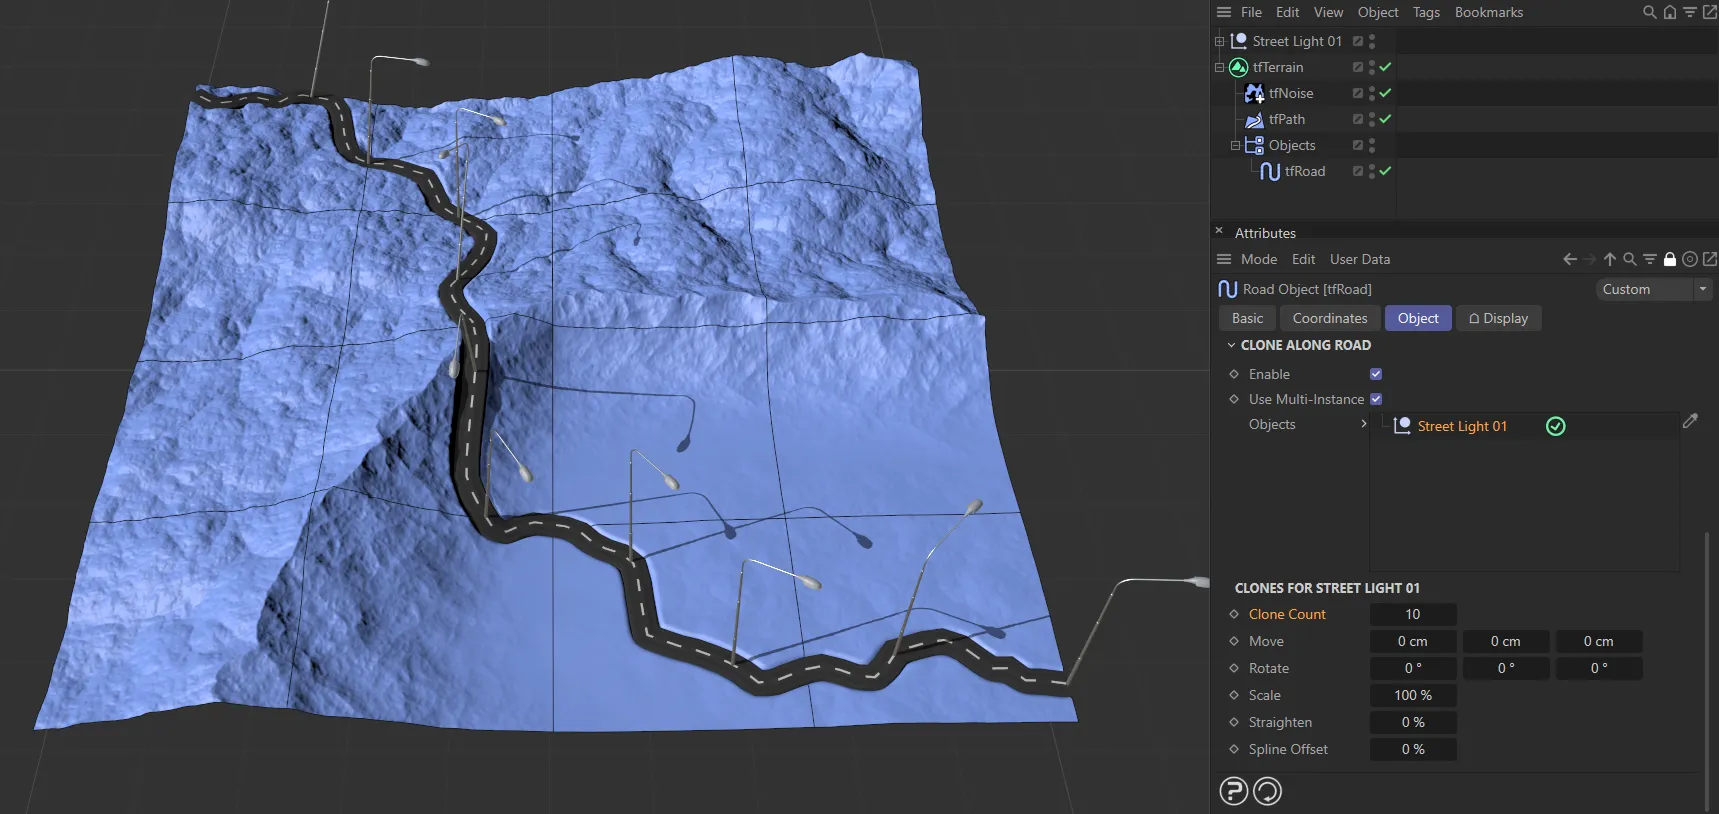Click the up arrow in Attributes toolbar
Image resolution: width=1719 pixels, height=814 pixels.
pos(1609,259)
